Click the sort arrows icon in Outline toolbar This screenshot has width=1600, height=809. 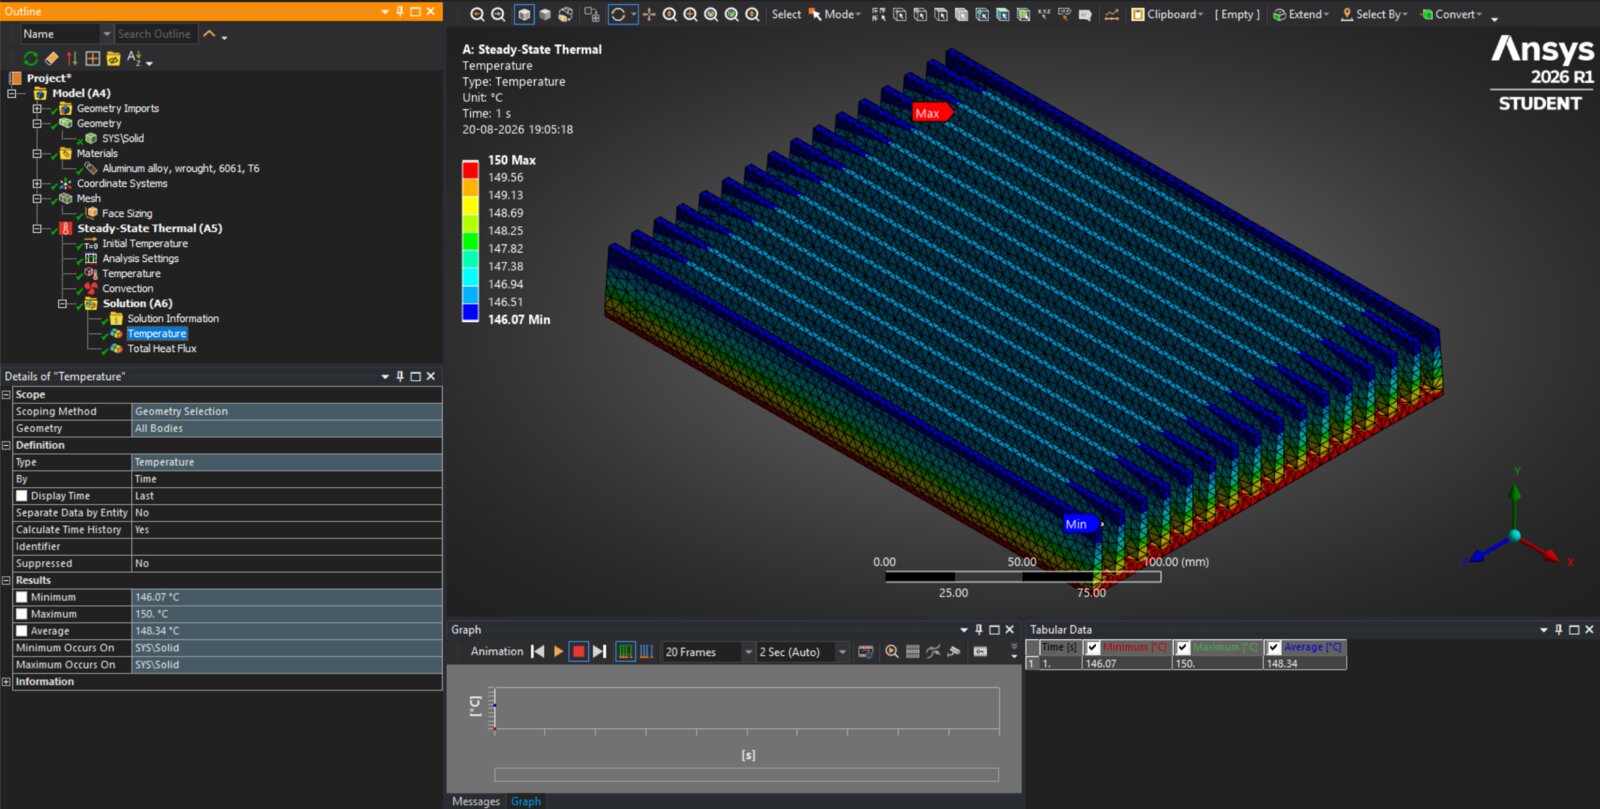72,59
